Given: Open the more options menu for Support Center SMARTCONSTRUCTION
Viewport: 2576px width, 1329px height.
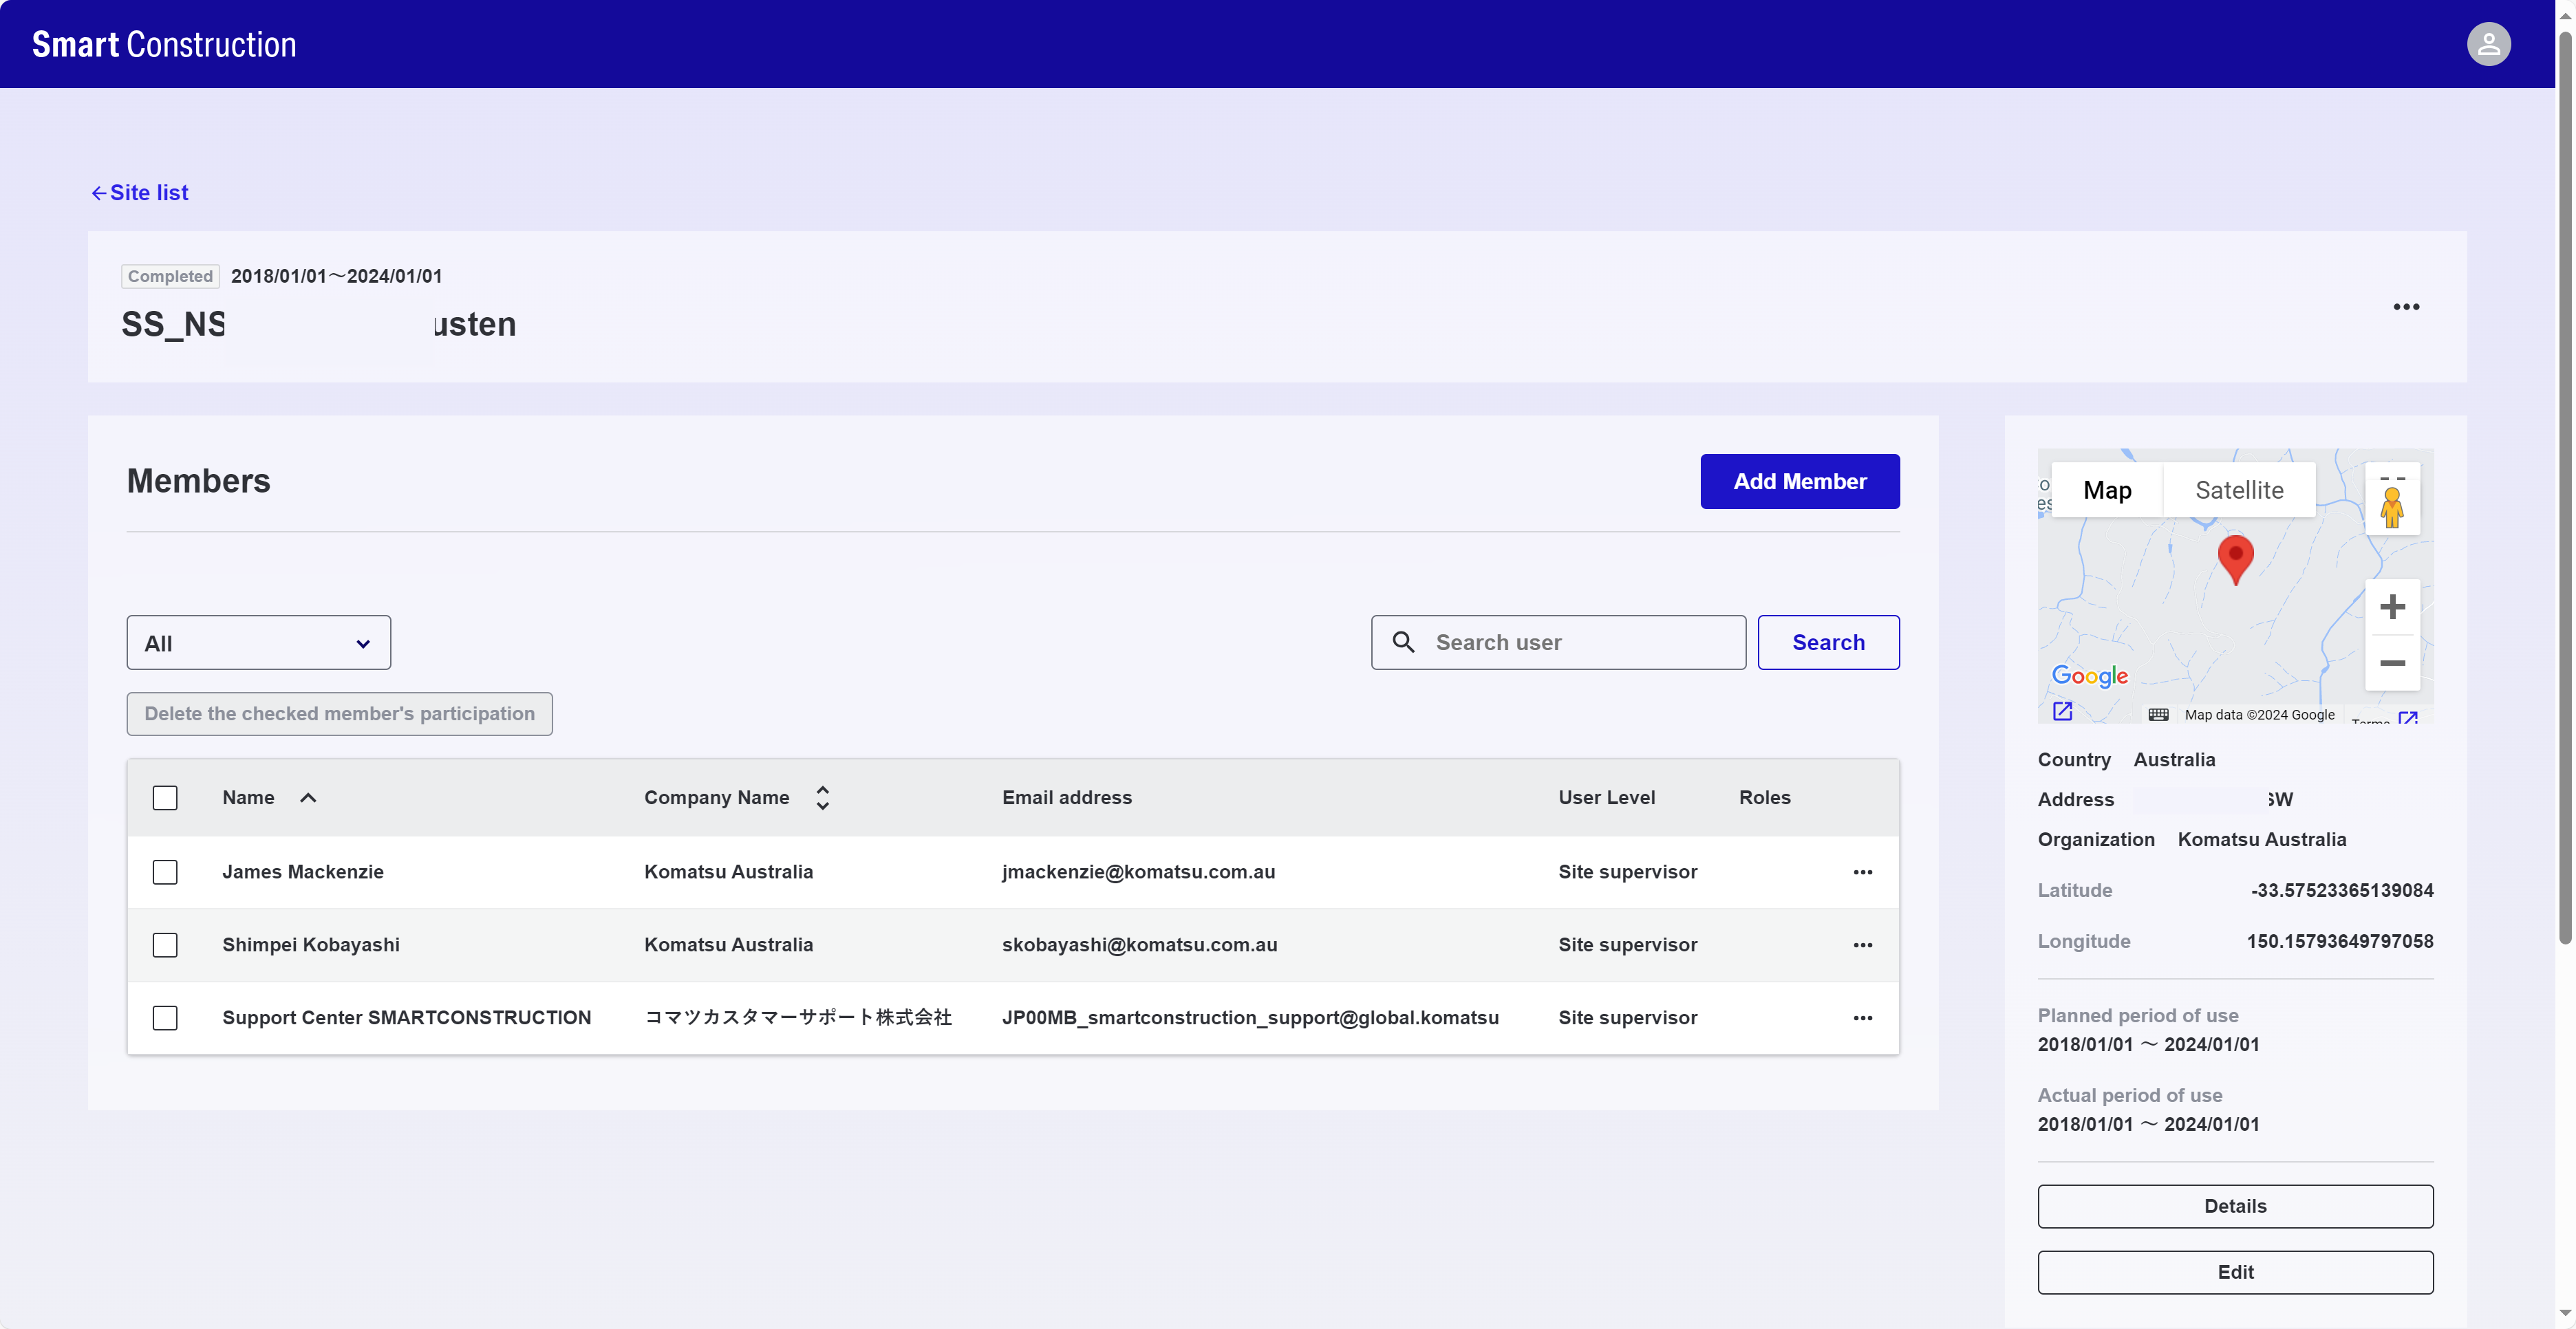Looking at the screenshot, I should tap(1862, 1018).
